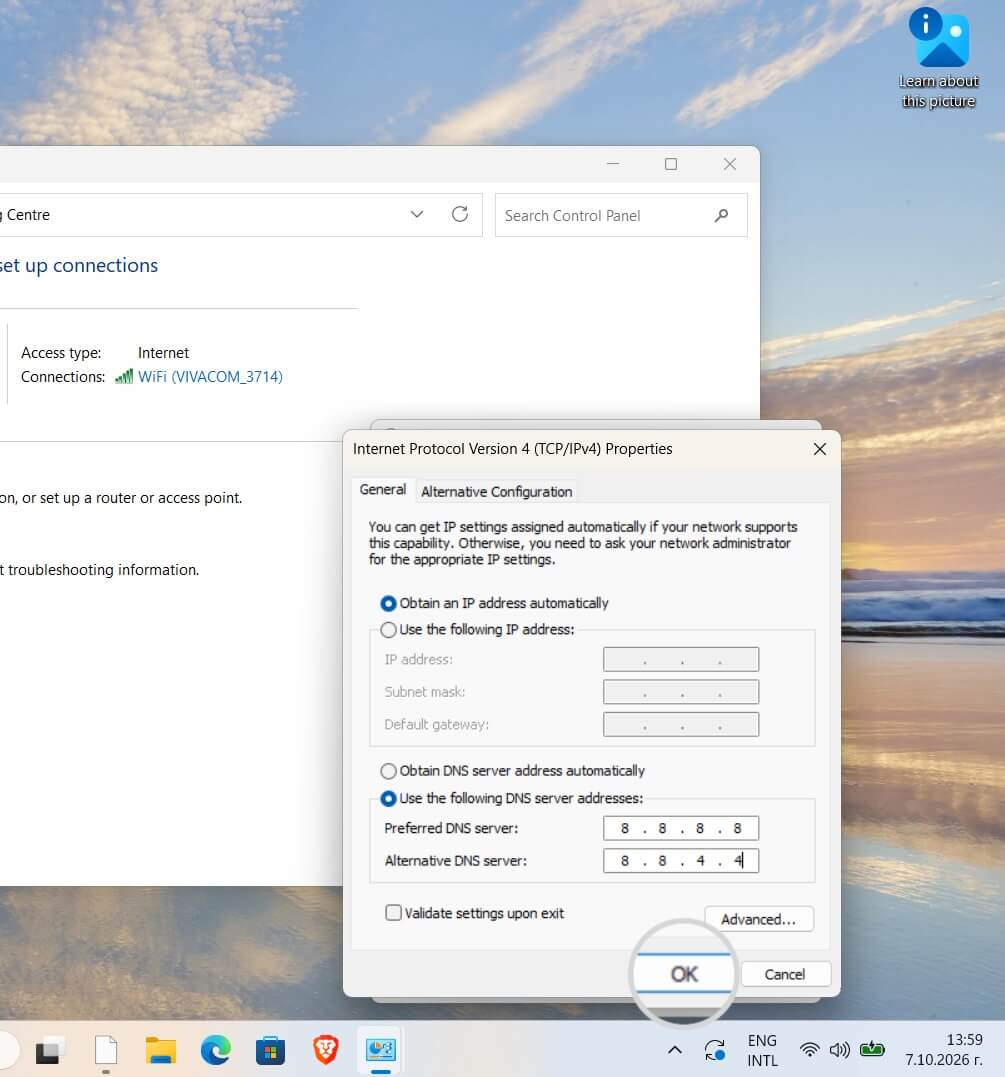Open the volume speaker tray icon
This screenshot has height=1077, width=1005.
(839, 1050)
